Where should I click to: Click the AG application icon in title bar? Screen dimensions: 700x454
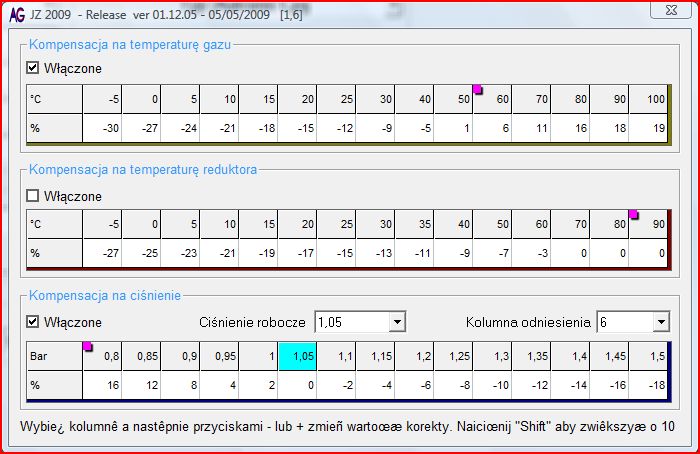point(17,15)
